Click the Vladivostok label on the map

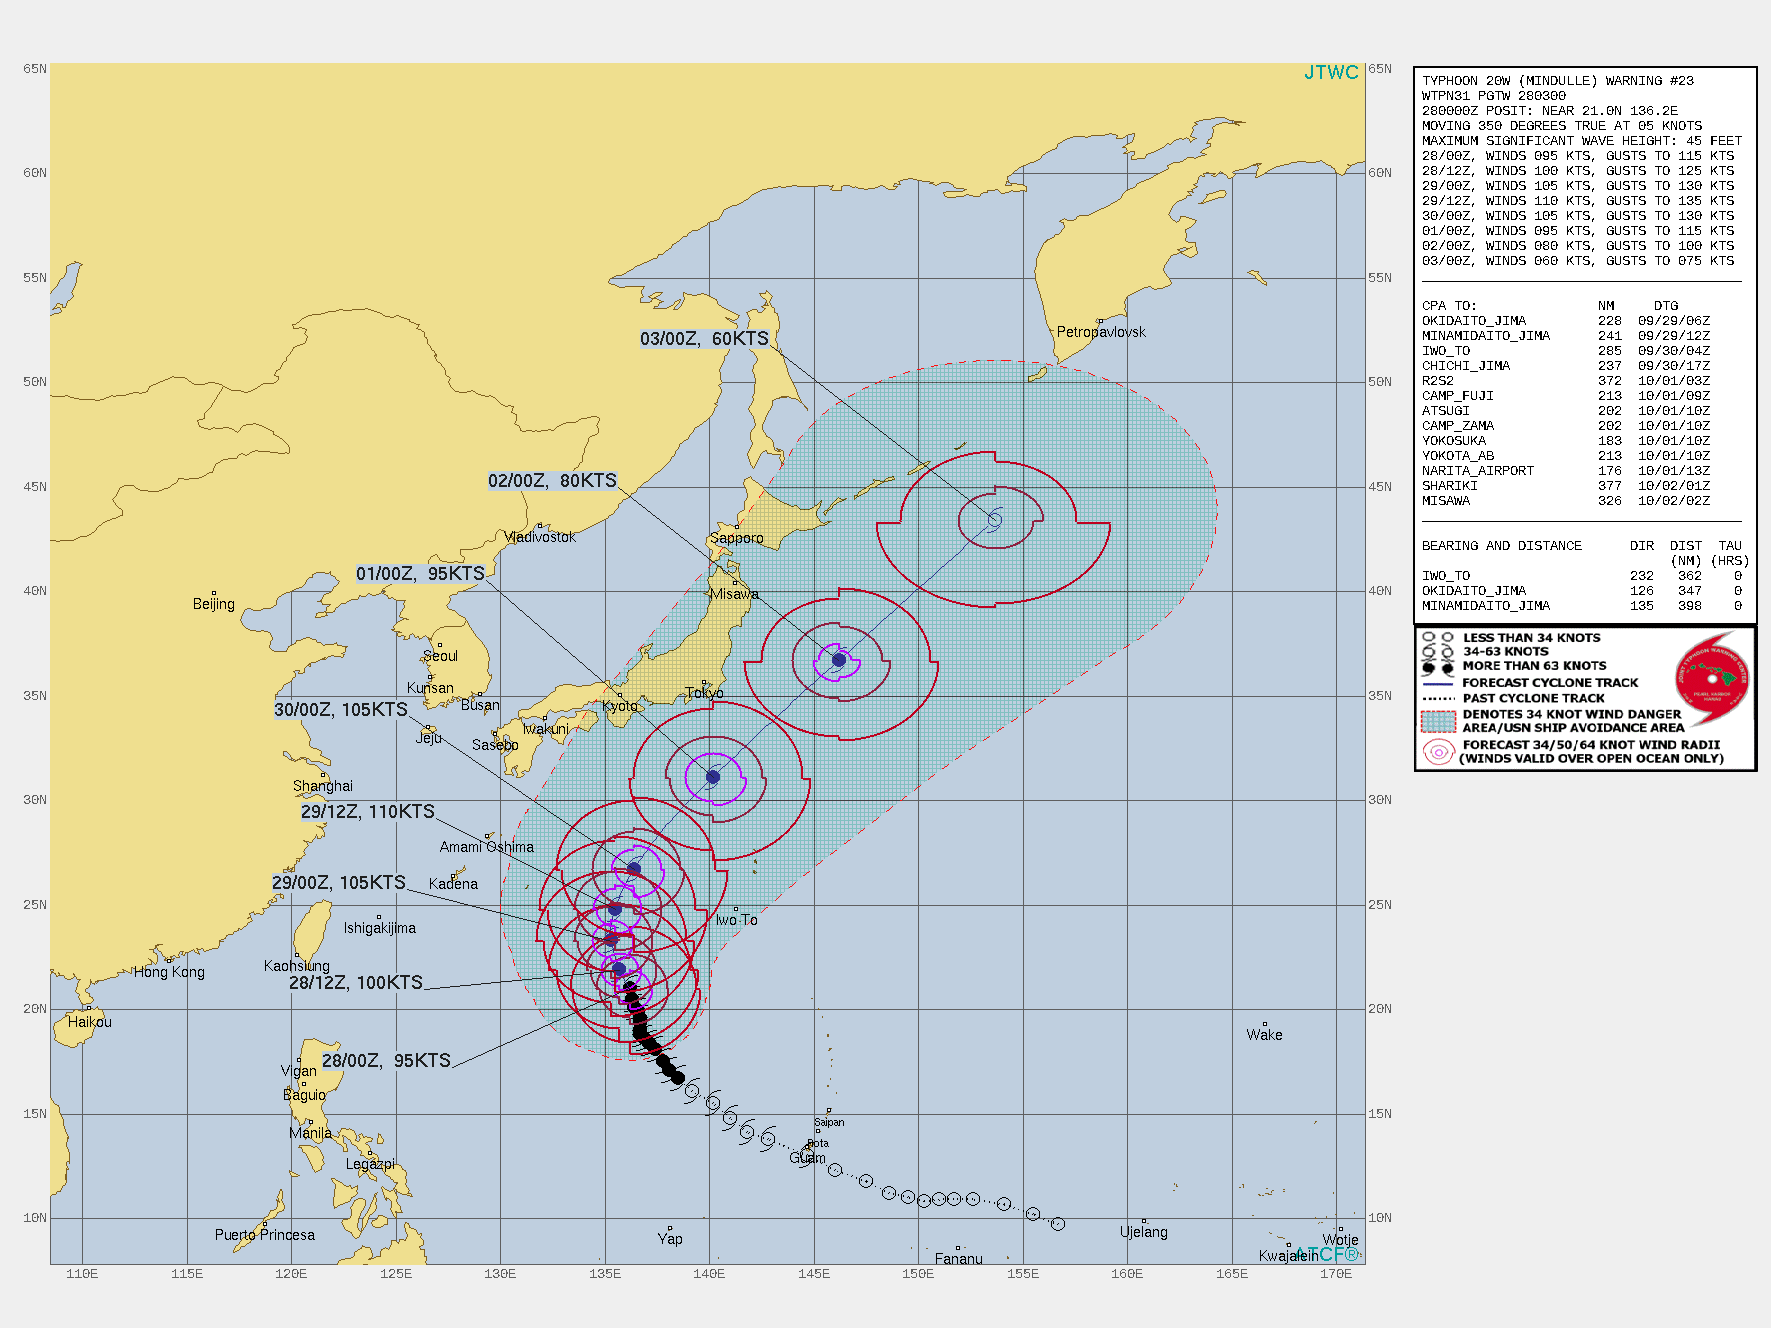[x=541, y=537]
